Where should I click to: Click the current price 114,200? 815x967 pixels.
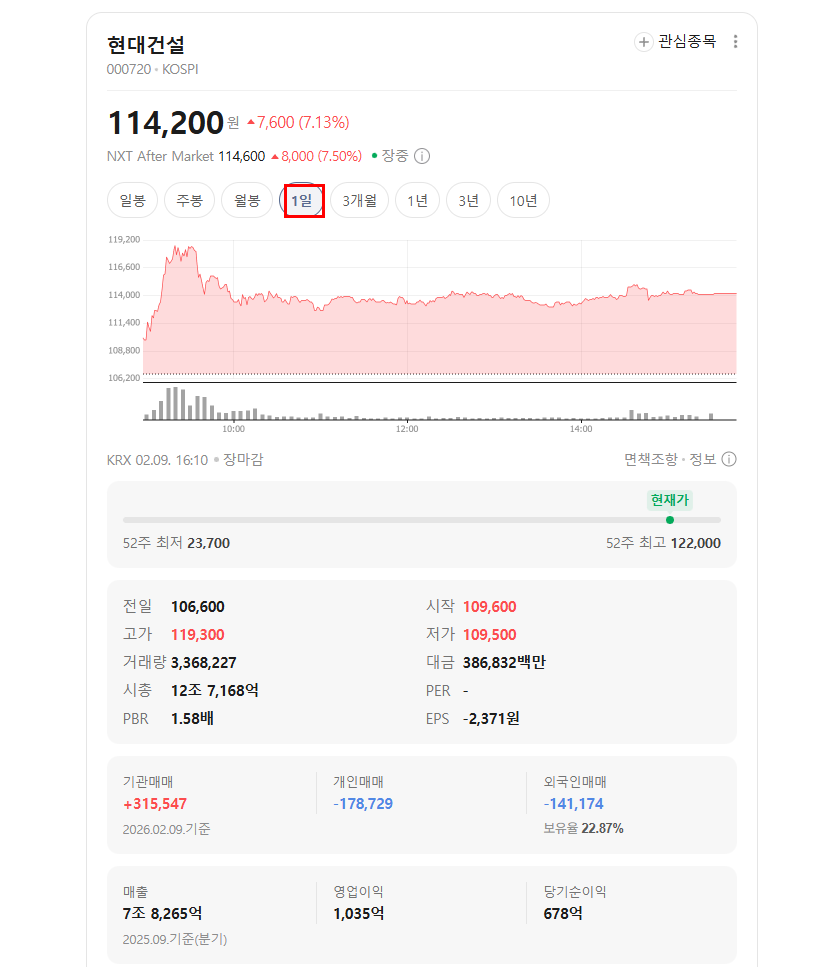click(165, 123)
